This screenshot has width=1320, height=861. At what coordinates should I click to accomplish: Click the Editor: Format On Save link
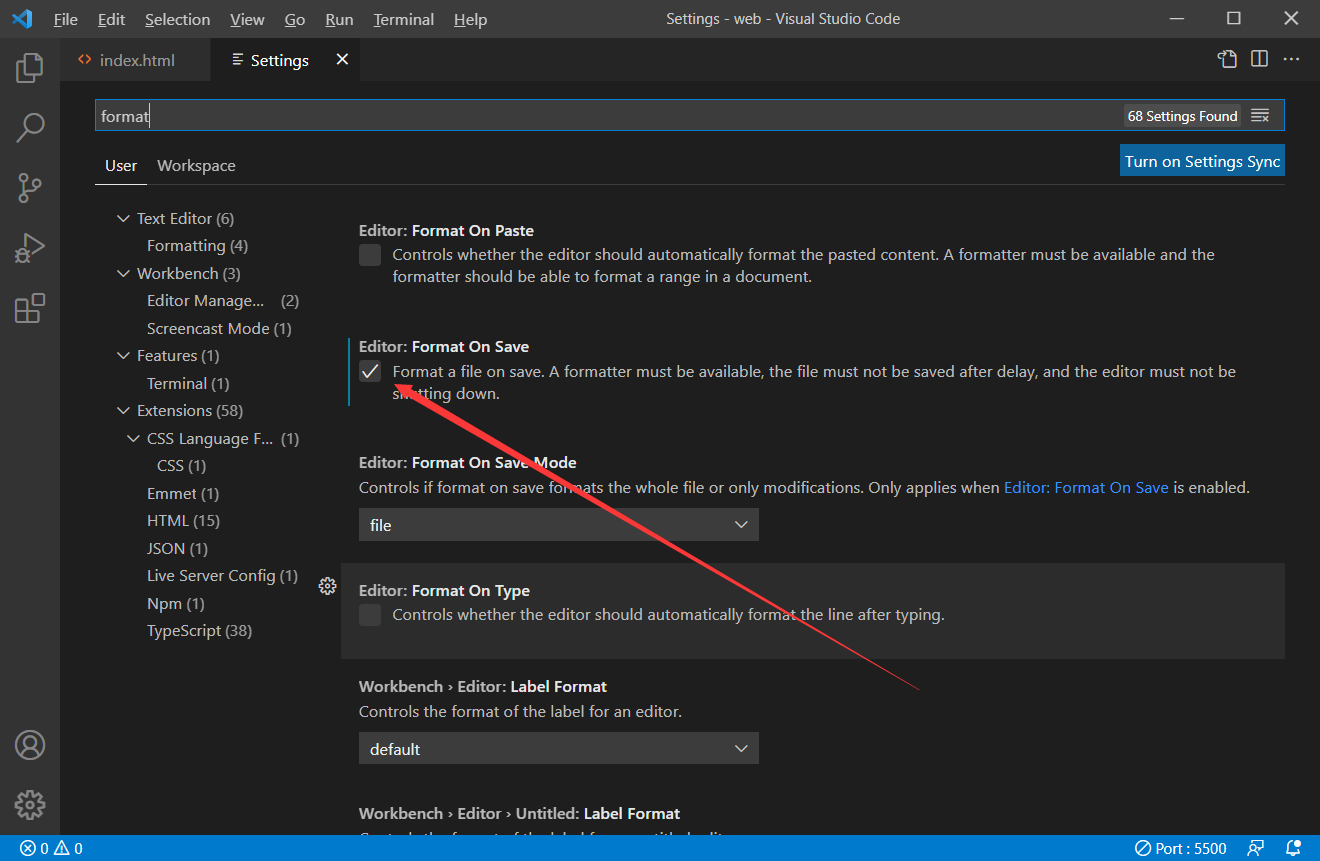[1086, 488]
